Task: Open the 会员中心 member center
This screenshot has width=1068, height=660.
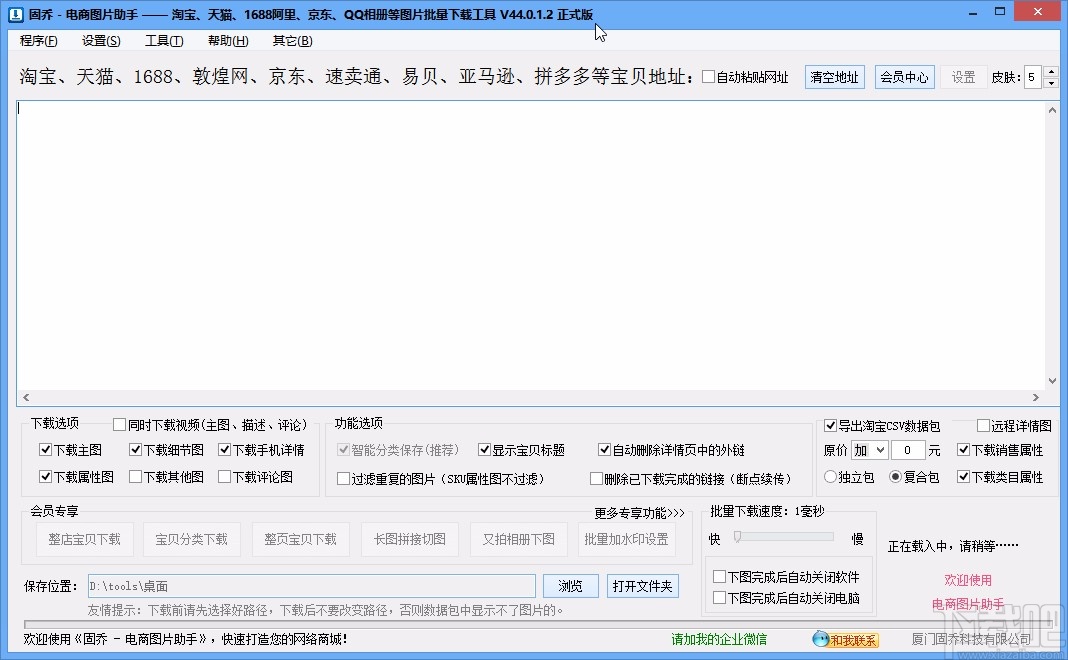Action: click(904, 76)
